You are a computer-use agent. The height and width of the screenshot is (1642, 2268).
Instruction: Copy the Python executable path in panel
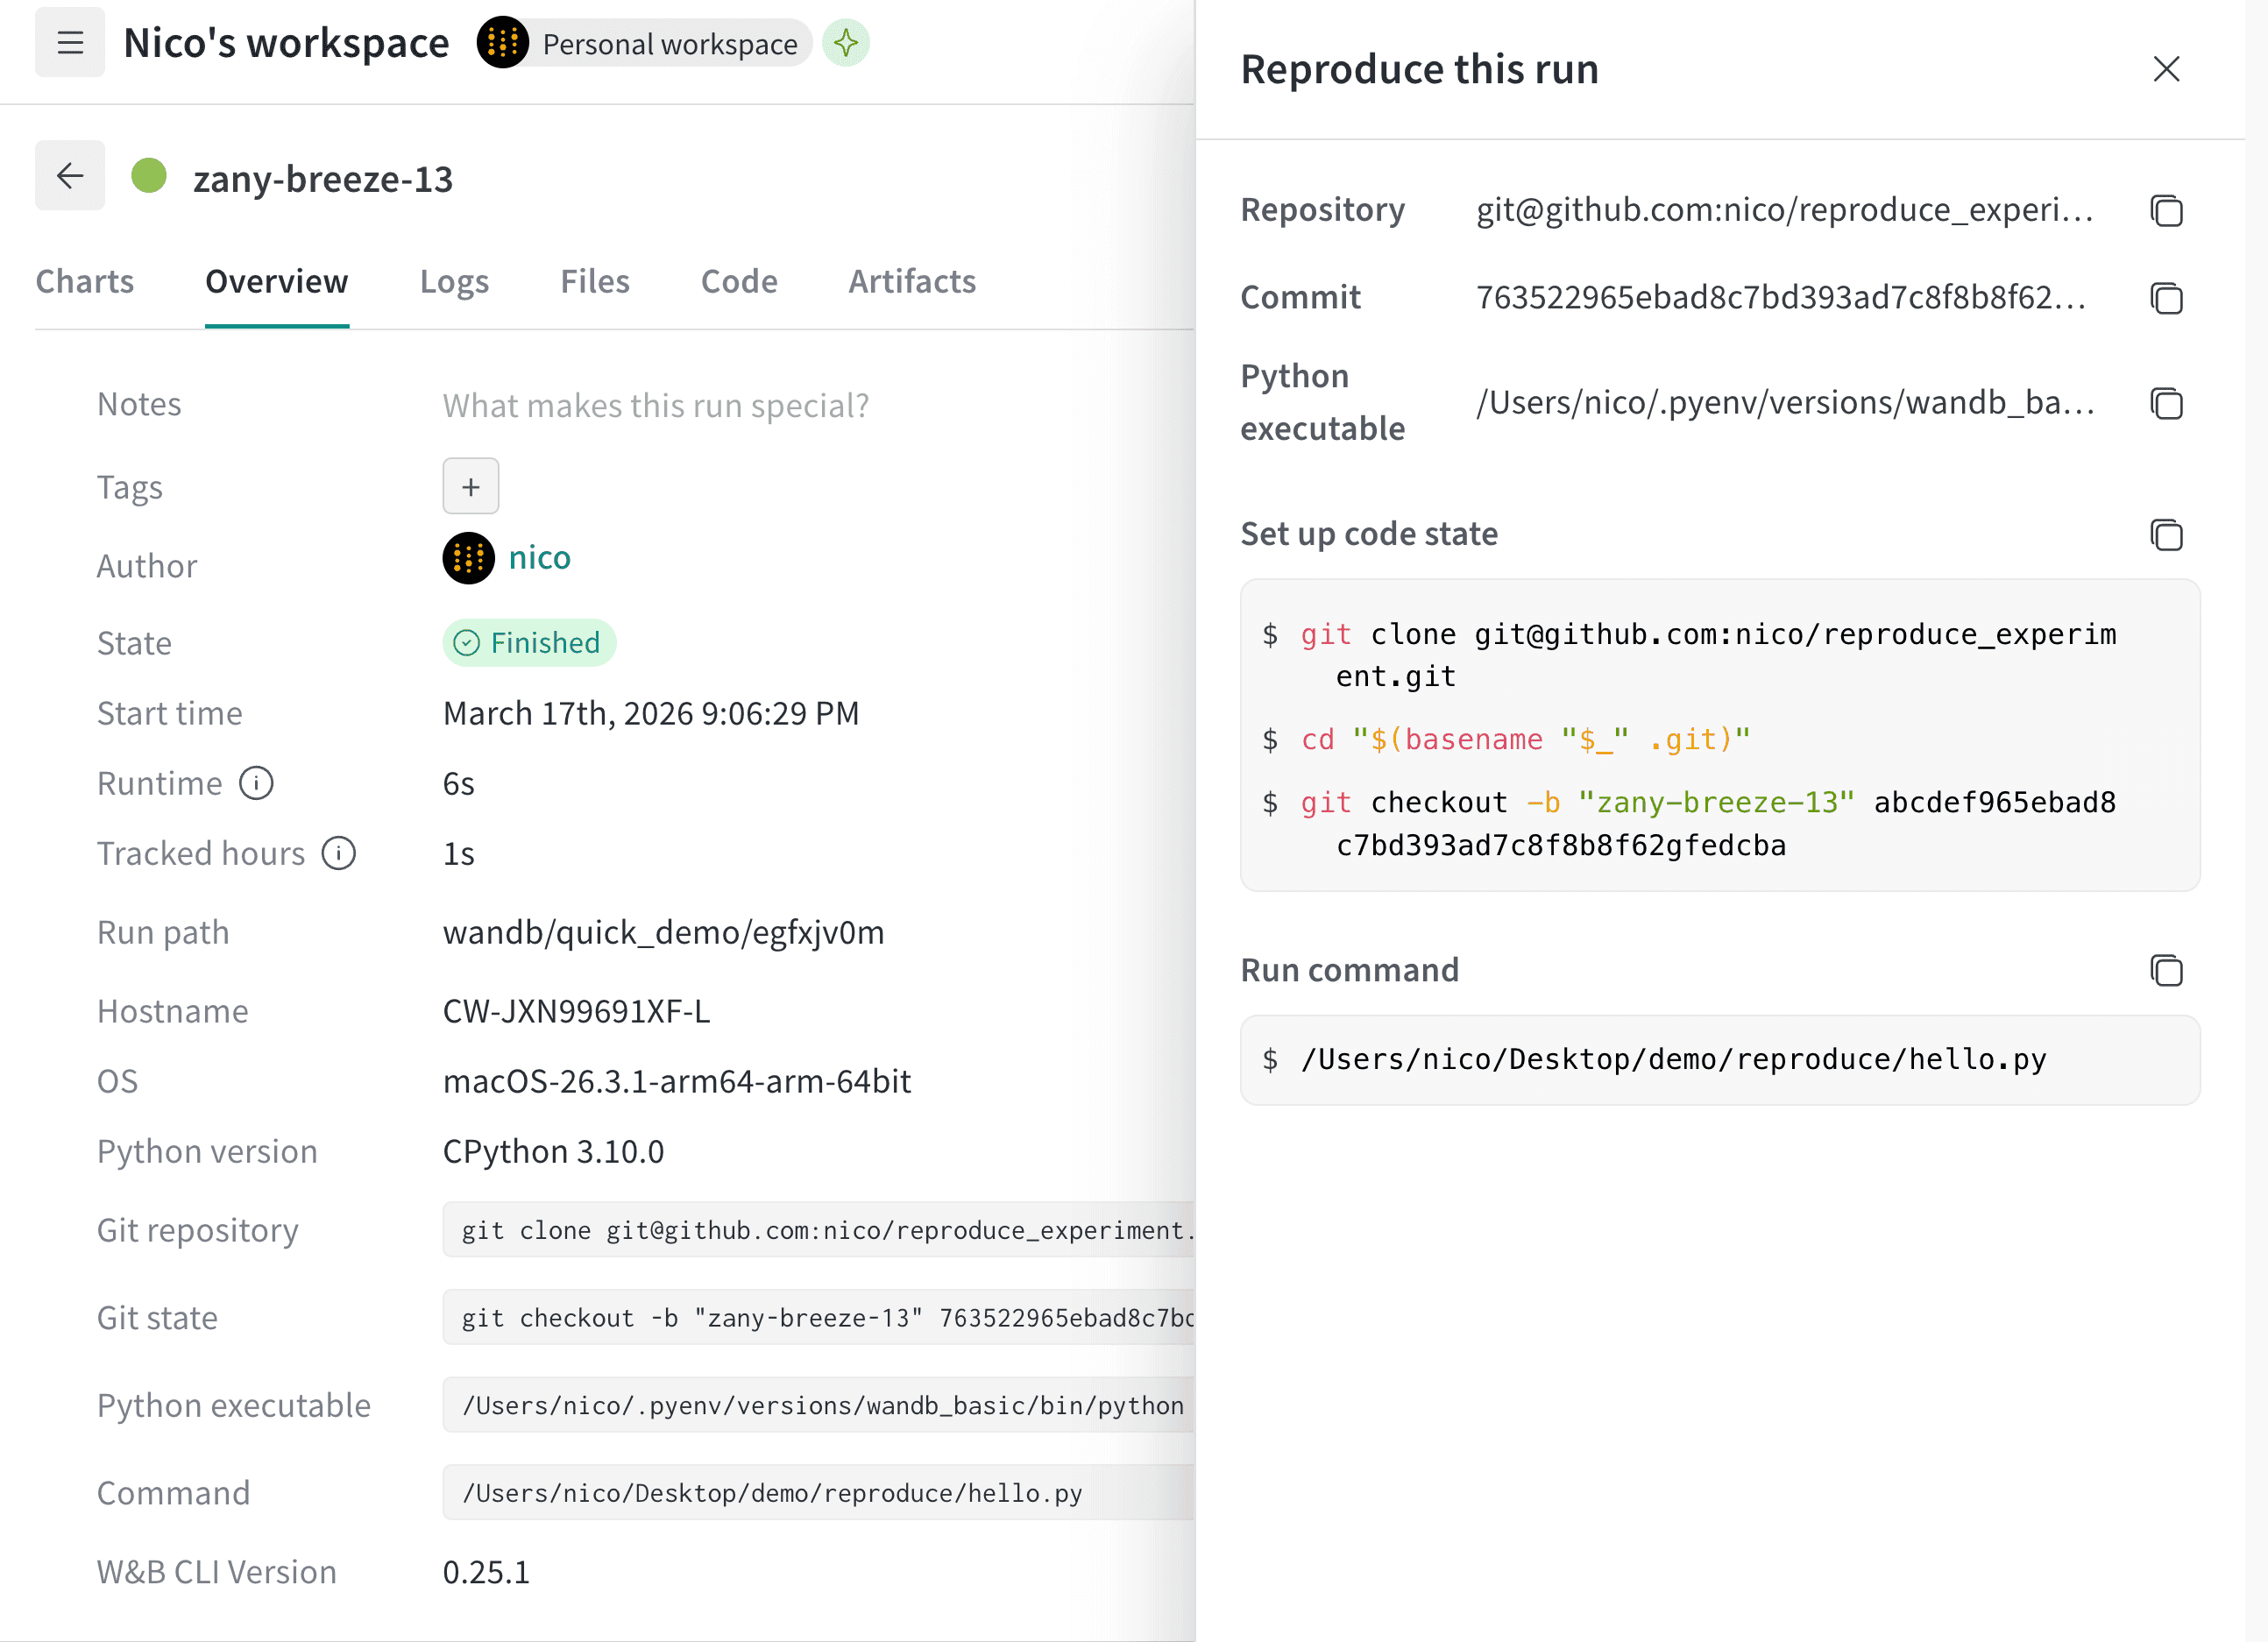pos(2166,403)
